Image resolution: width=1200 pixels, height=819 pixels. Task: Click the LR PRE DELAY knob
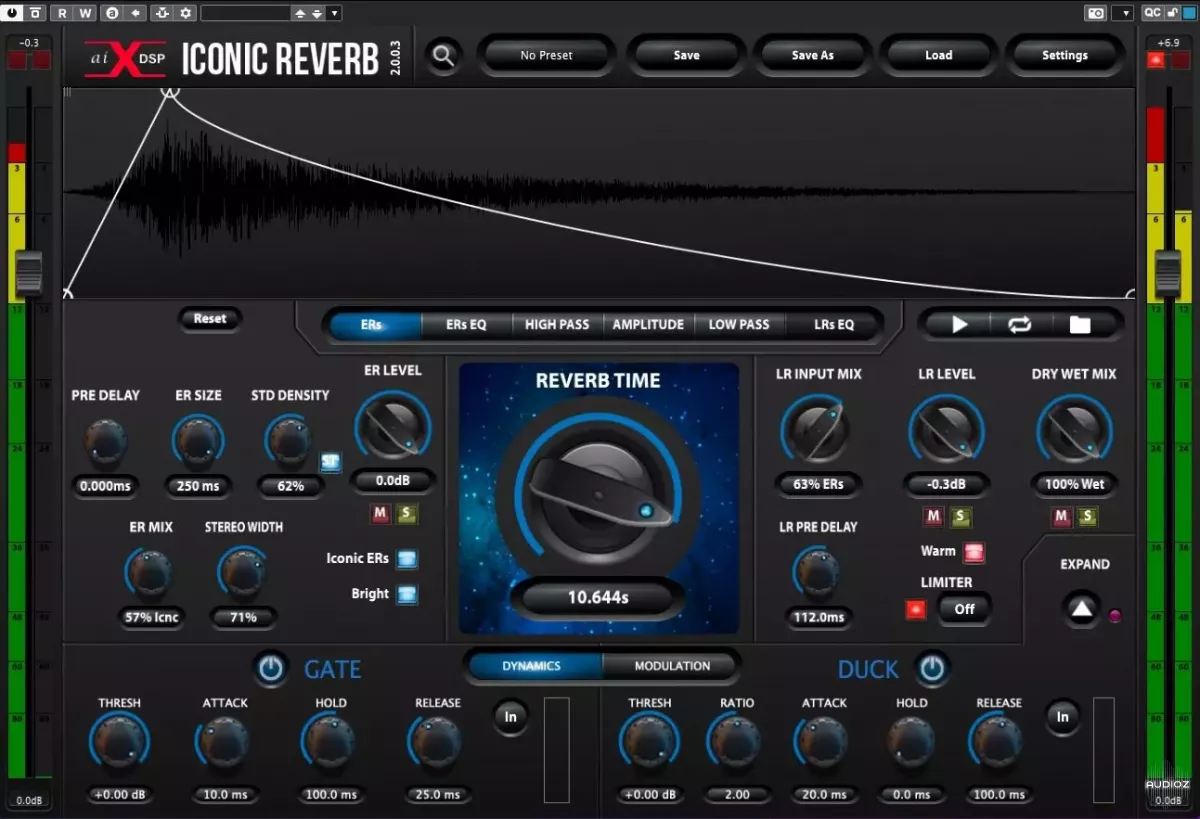[x=818, y=572]
